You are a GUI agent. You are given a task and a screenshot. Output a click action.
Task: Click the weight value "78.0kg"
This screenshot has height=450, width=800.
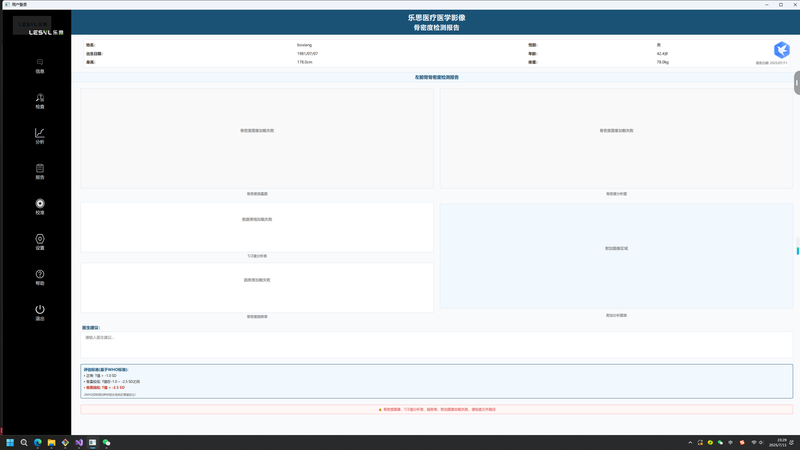click(x=662, y=62)
